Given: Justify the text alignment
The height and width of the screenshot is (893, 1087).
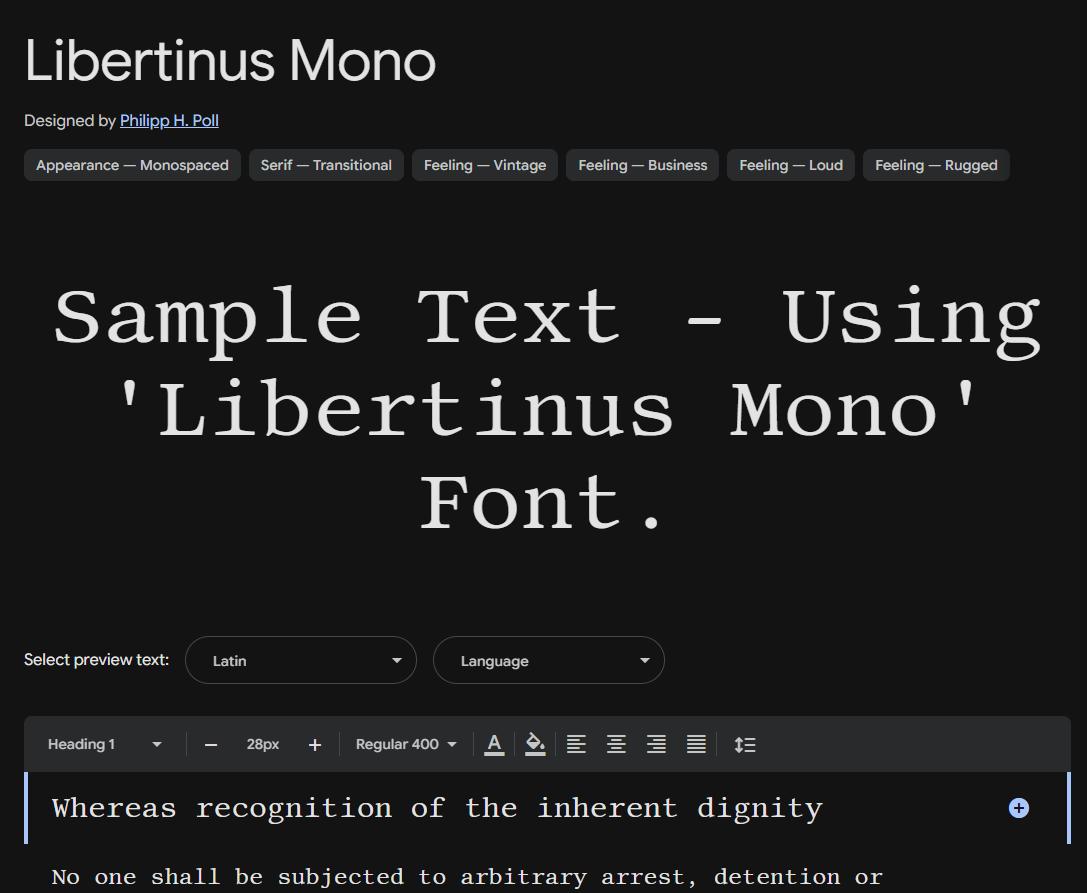Looking at the screenshot, I should click(697, 745).
